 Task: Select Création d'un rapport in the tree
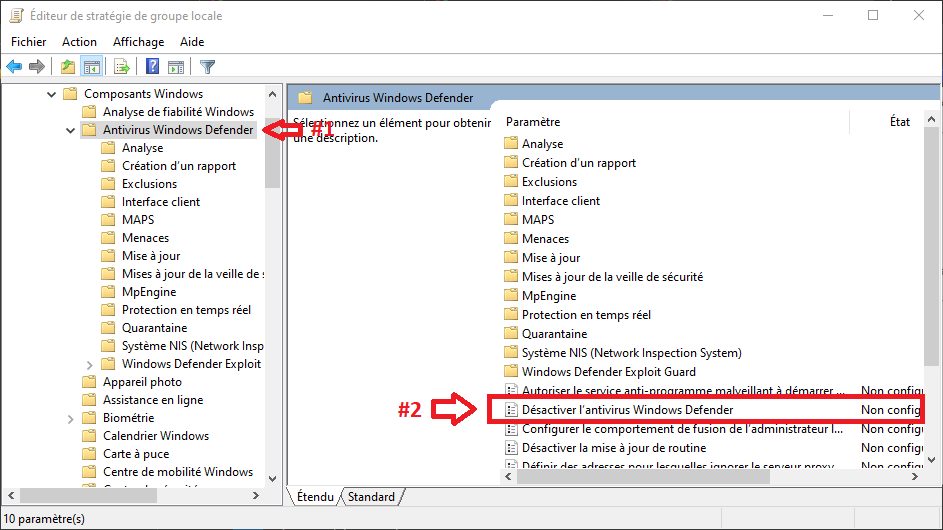click(x=179, y=165)
